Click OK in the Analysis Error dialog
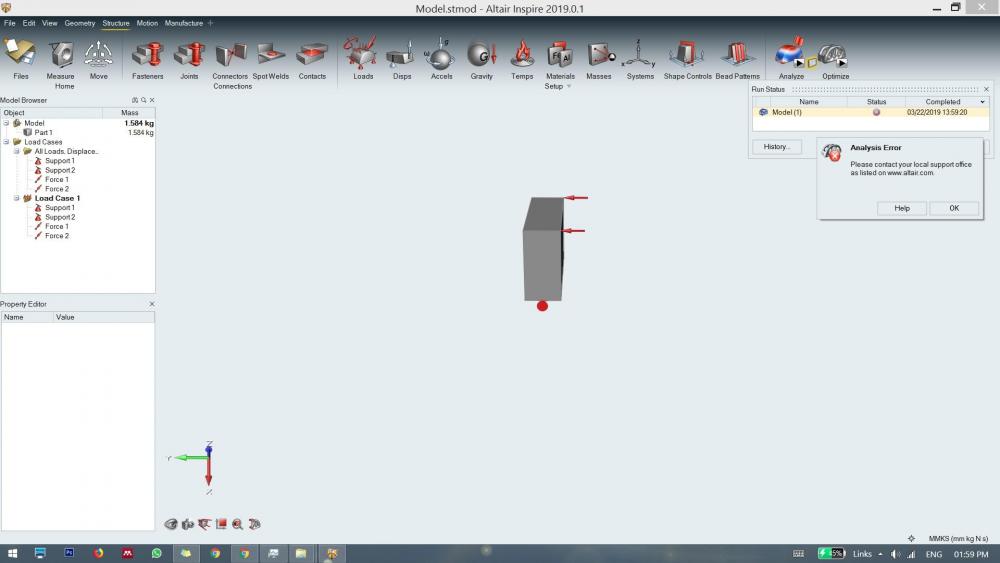The height and width of the screenshot is (563, 1000). (x=954, y=208)
